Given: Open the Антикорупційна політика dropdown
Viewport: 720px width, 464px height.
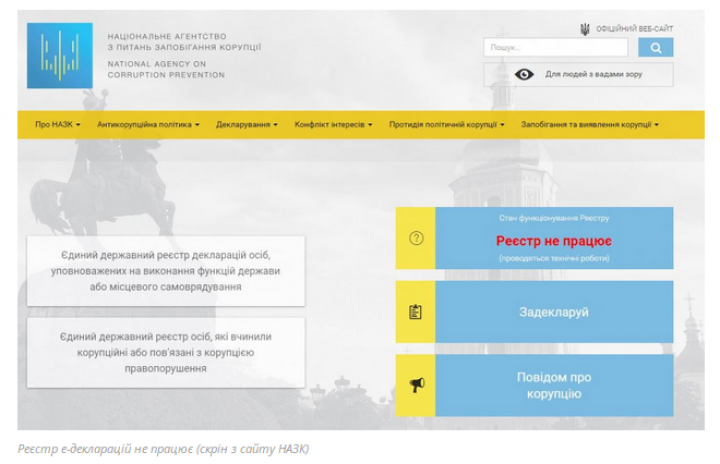Looking at the screenshot, I should 148,125.
